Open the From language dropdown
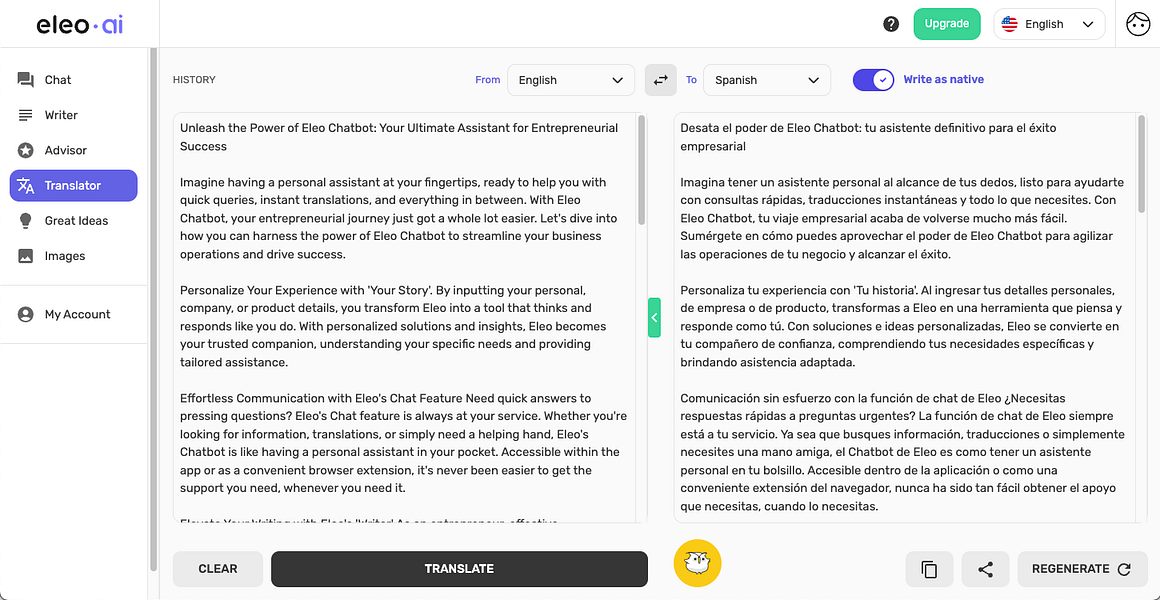This screenshot has height=600, width=1160. [571, 79]
